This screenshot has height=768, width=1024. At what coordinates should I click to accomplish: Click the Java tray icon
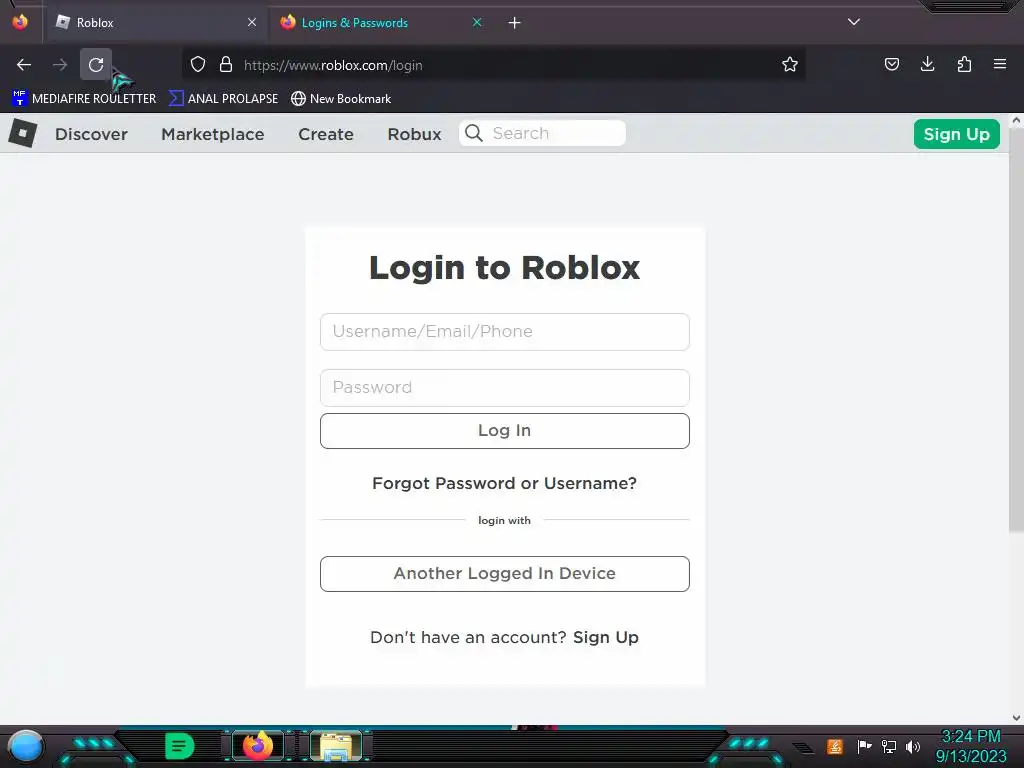click(835, 746)
